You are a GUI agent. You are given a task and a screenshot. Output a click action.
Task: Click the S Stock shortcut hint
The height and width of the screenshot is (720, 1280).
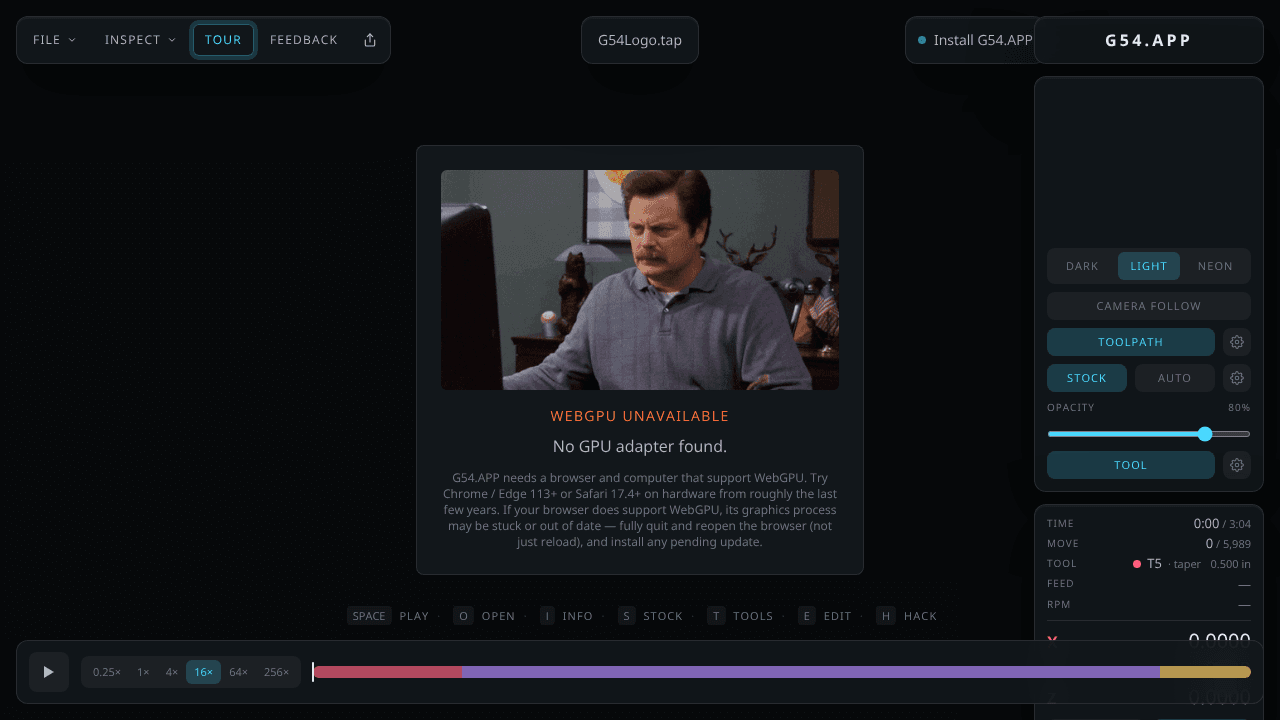[x=650, y=616]
